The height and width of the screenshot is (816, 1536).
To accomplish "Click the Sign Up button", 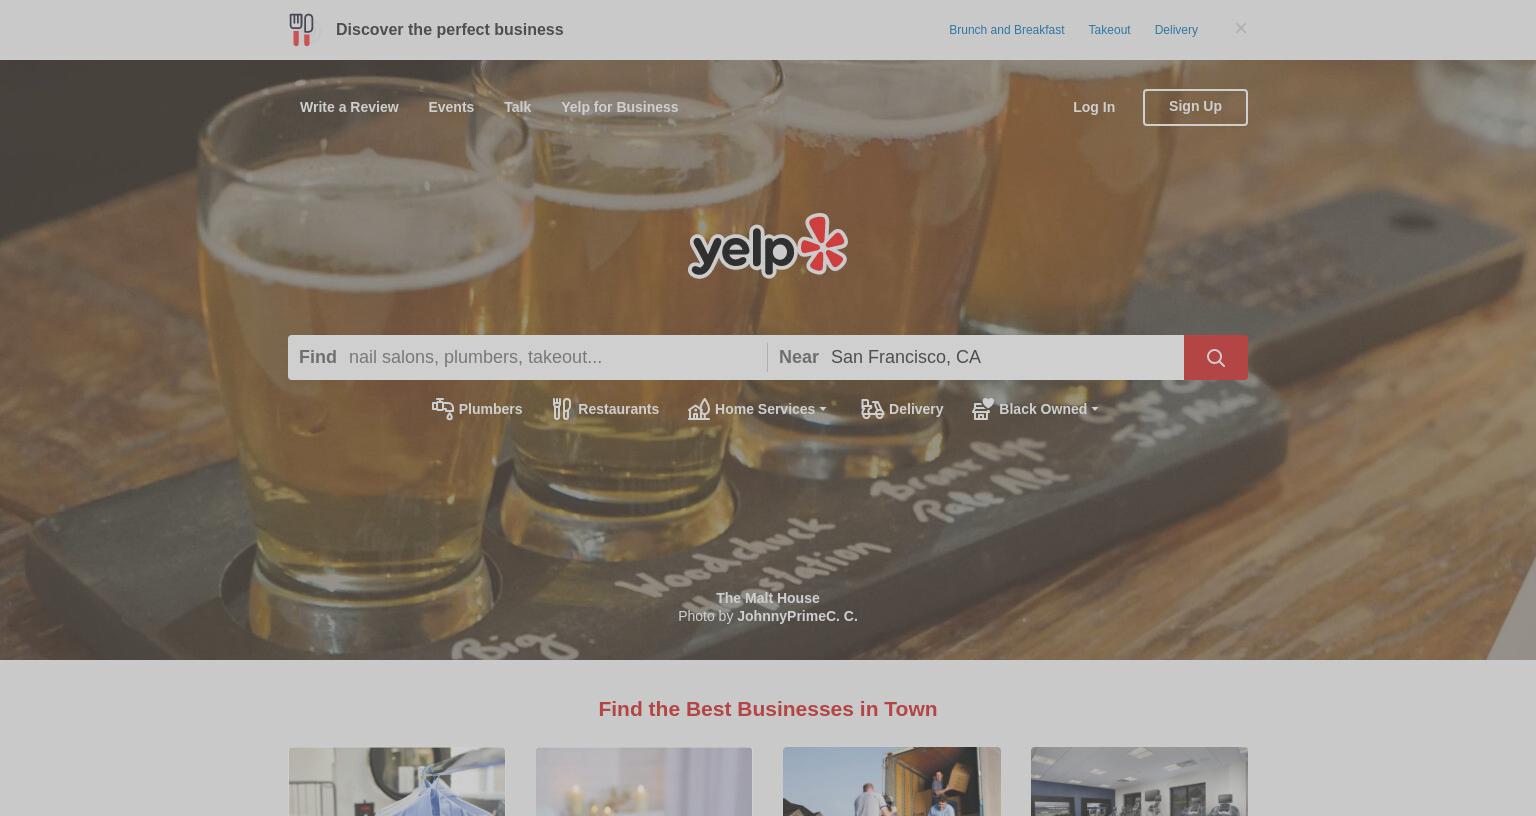I will [x=1195, y=107].
